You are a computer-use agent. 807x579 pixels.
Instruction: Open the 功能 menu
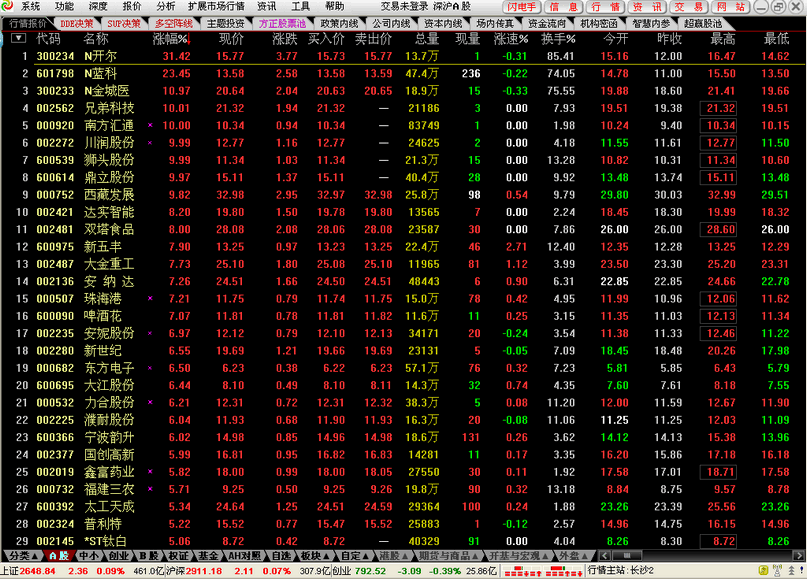pos(64,6)
